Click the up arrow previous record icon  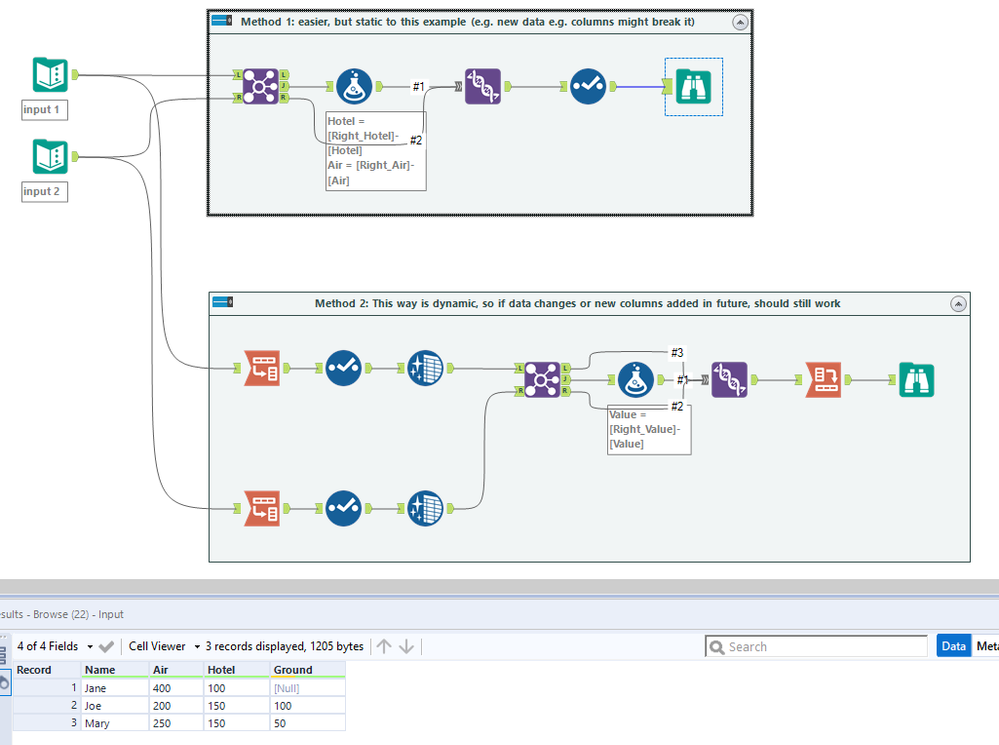pos(384,646)
